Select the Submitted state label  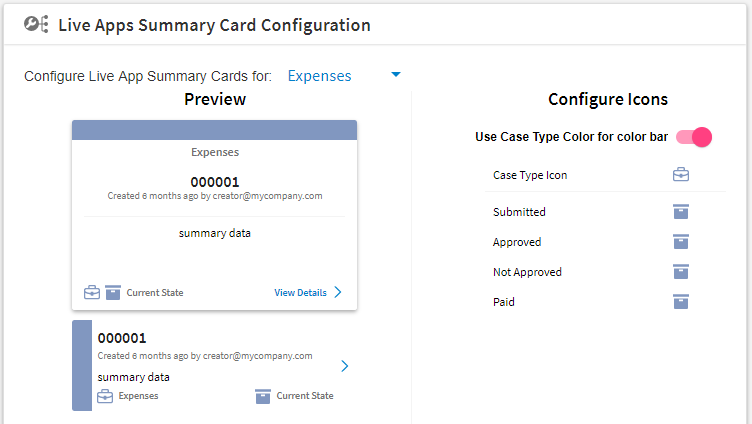[x=519, y=212]
